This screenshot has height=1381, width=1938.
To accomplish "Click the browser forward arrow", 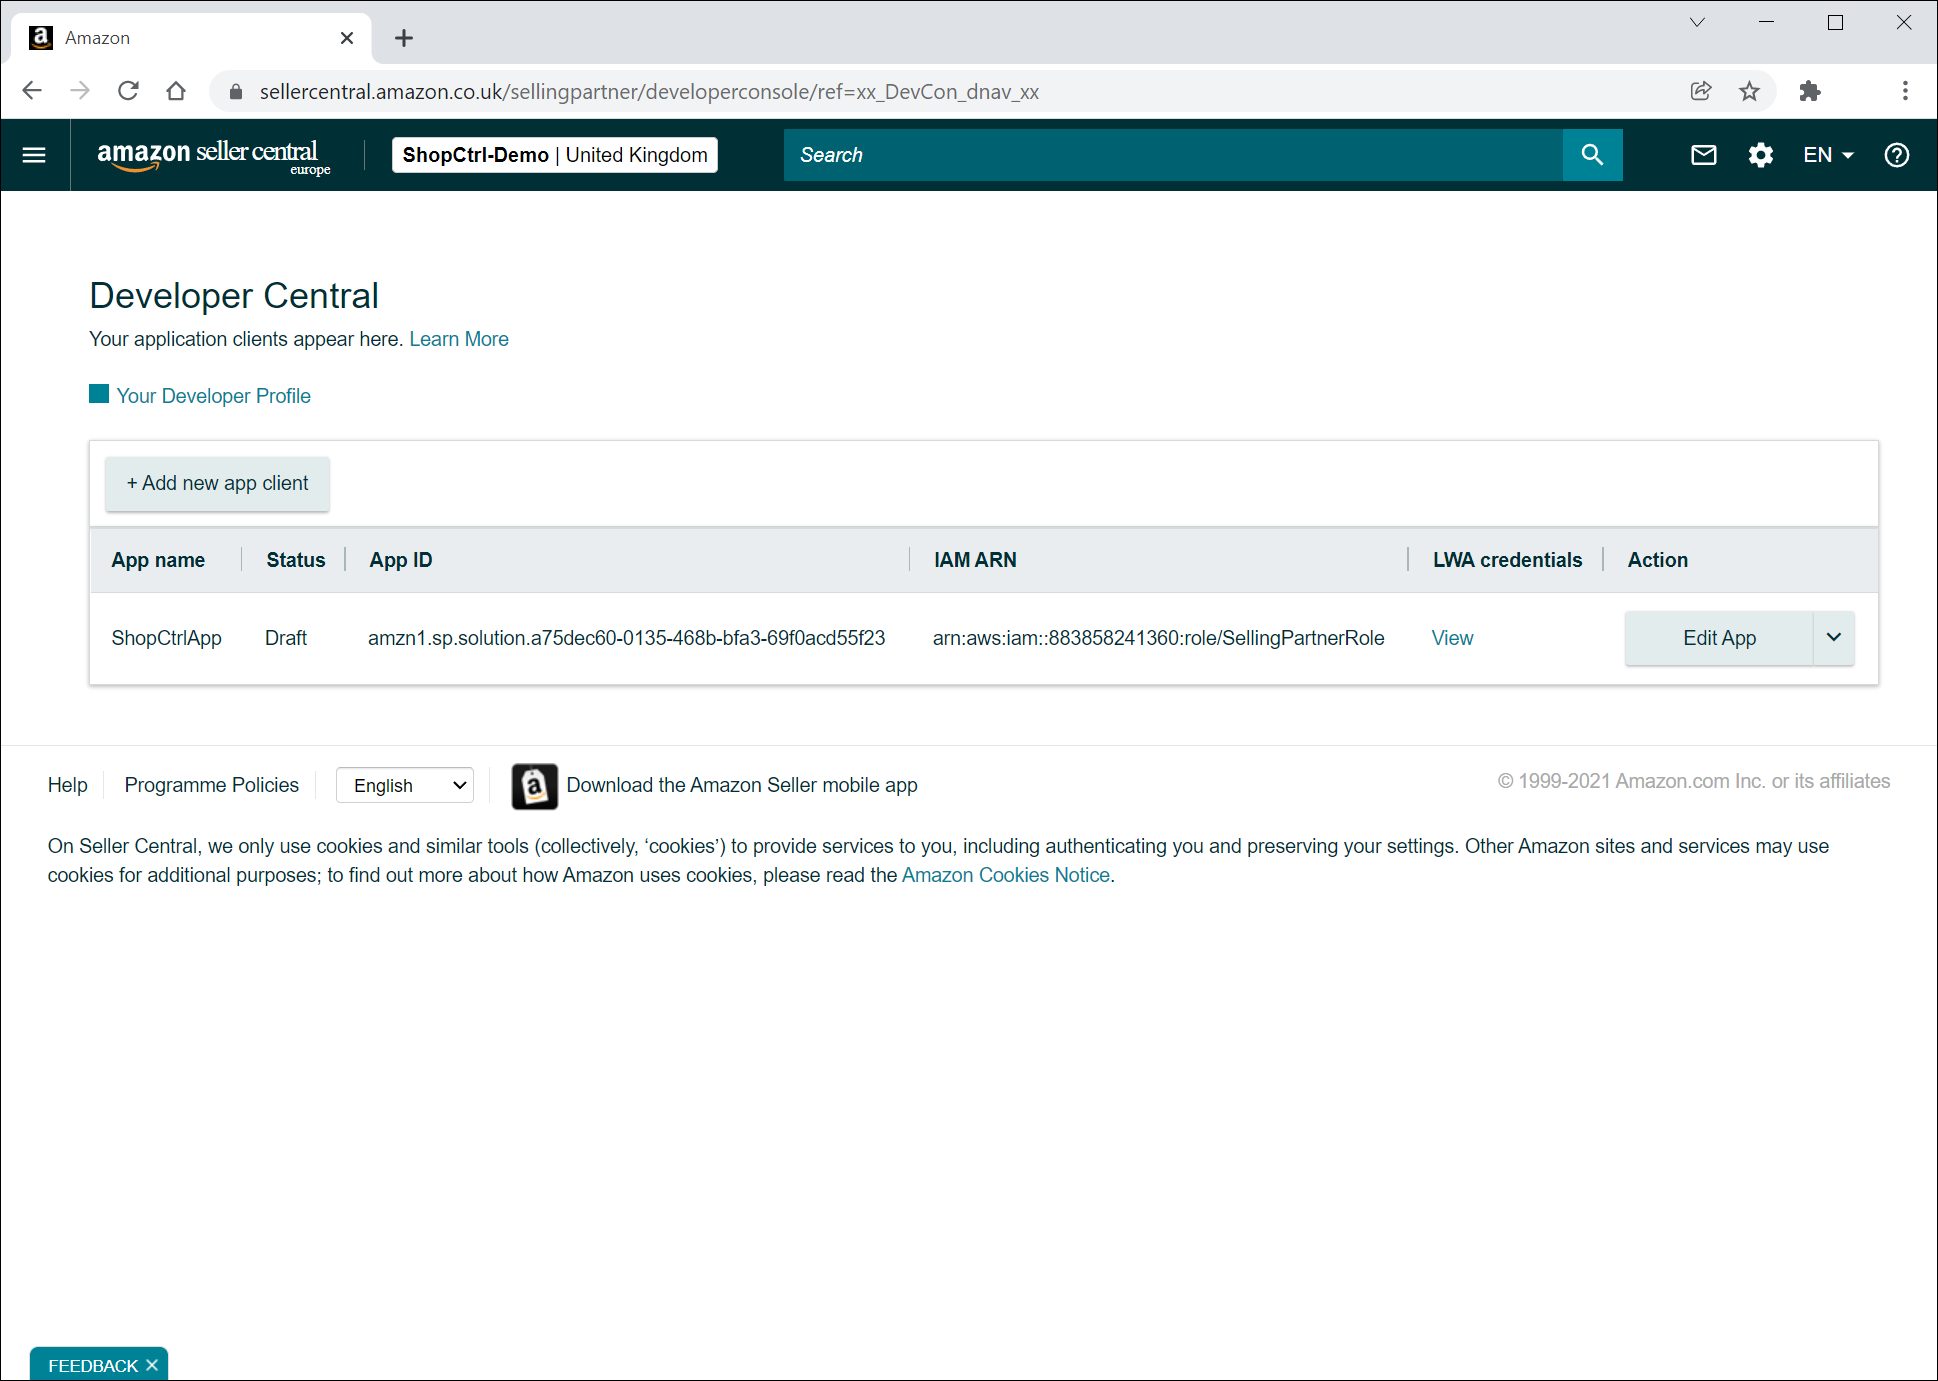I will [x=80, y=91].
